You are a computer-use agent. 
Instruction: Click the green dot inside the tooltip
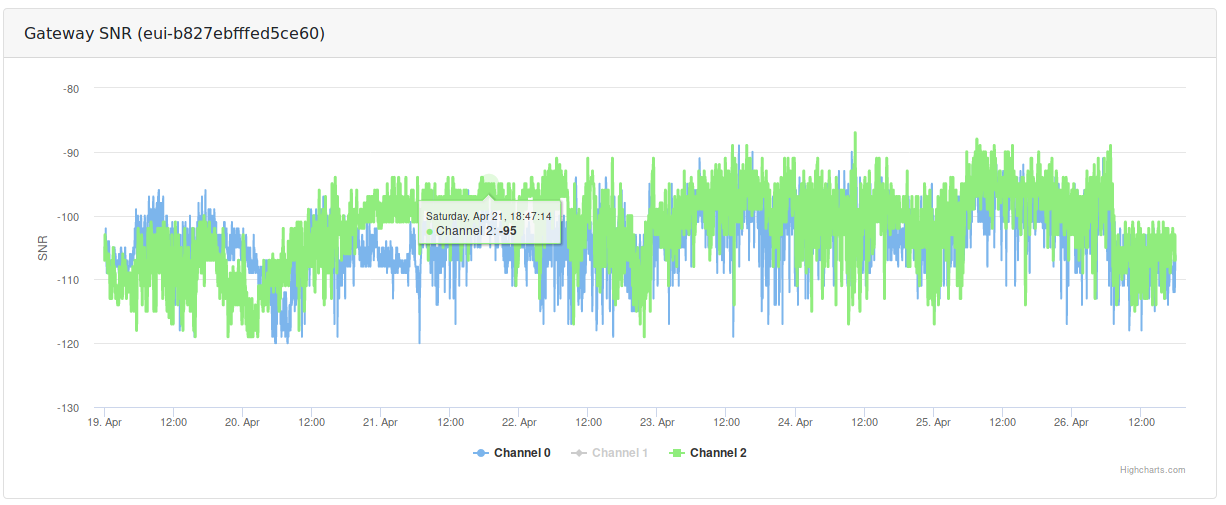coord(430,231)
